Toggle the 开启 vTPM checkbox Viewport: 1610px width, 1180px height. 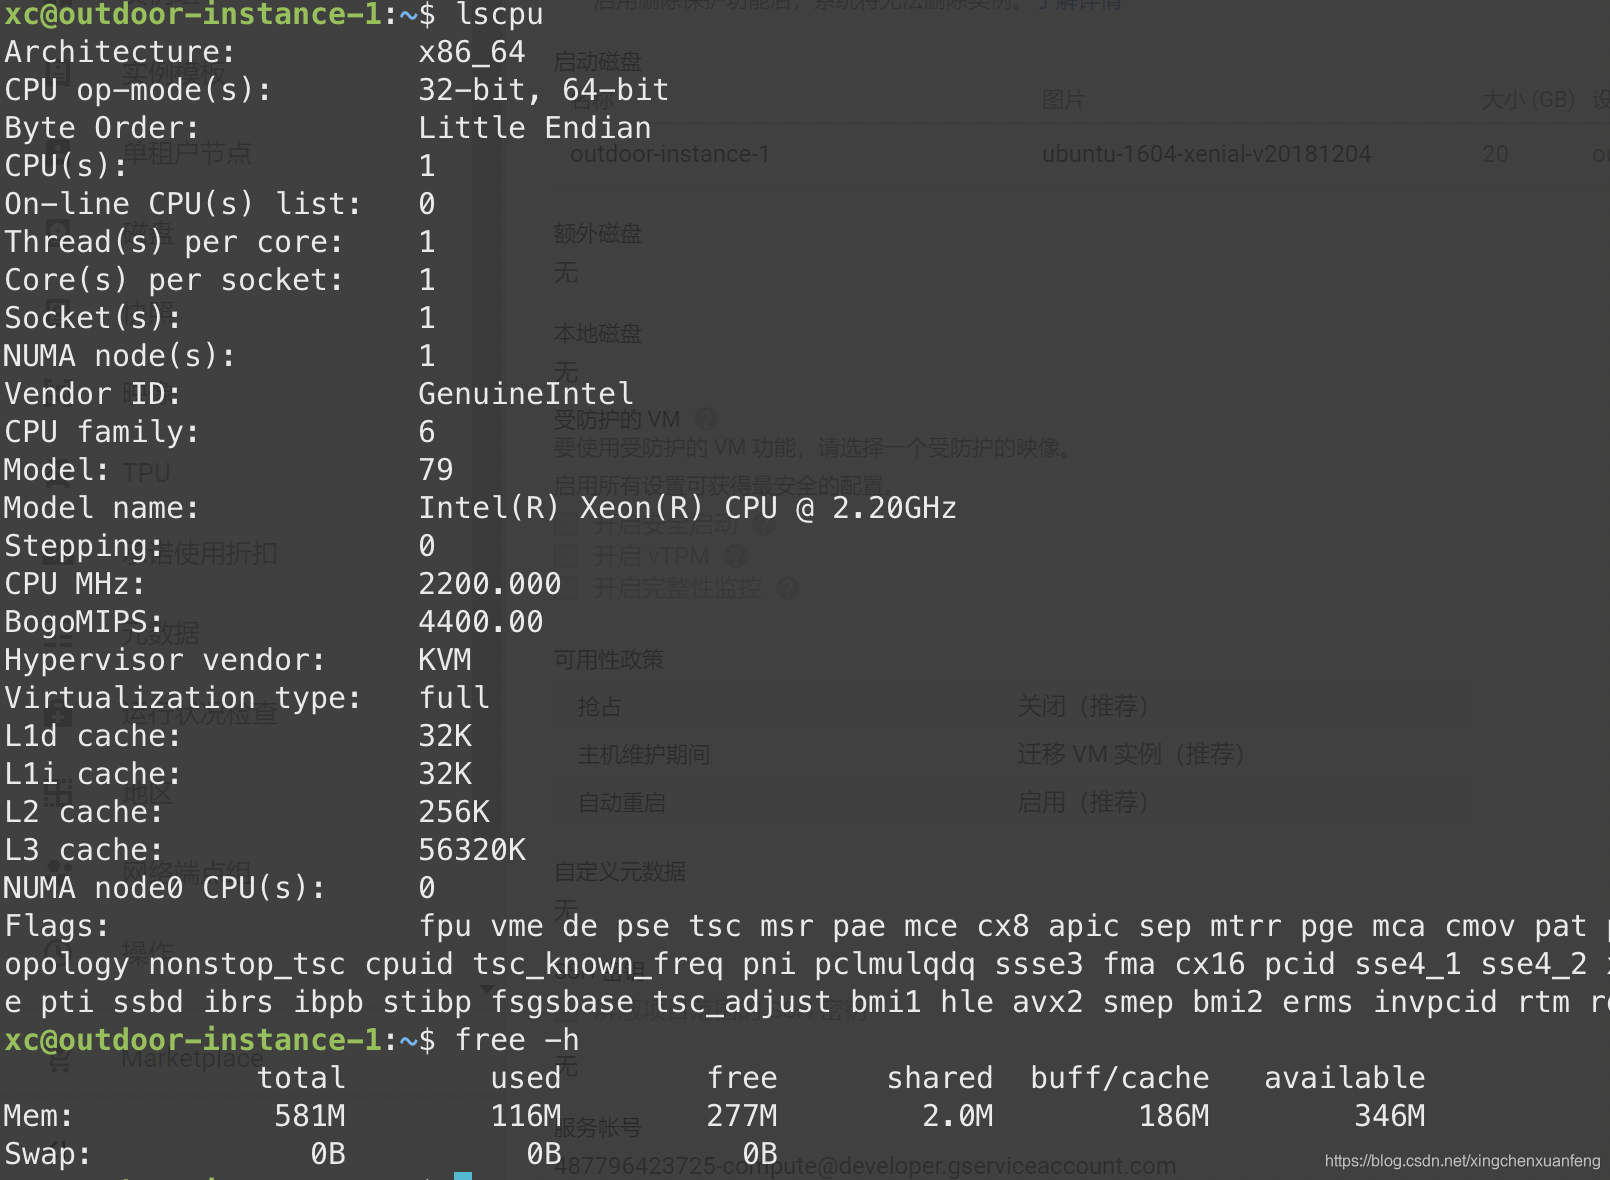pyautogui.click(x=567, y=556)
